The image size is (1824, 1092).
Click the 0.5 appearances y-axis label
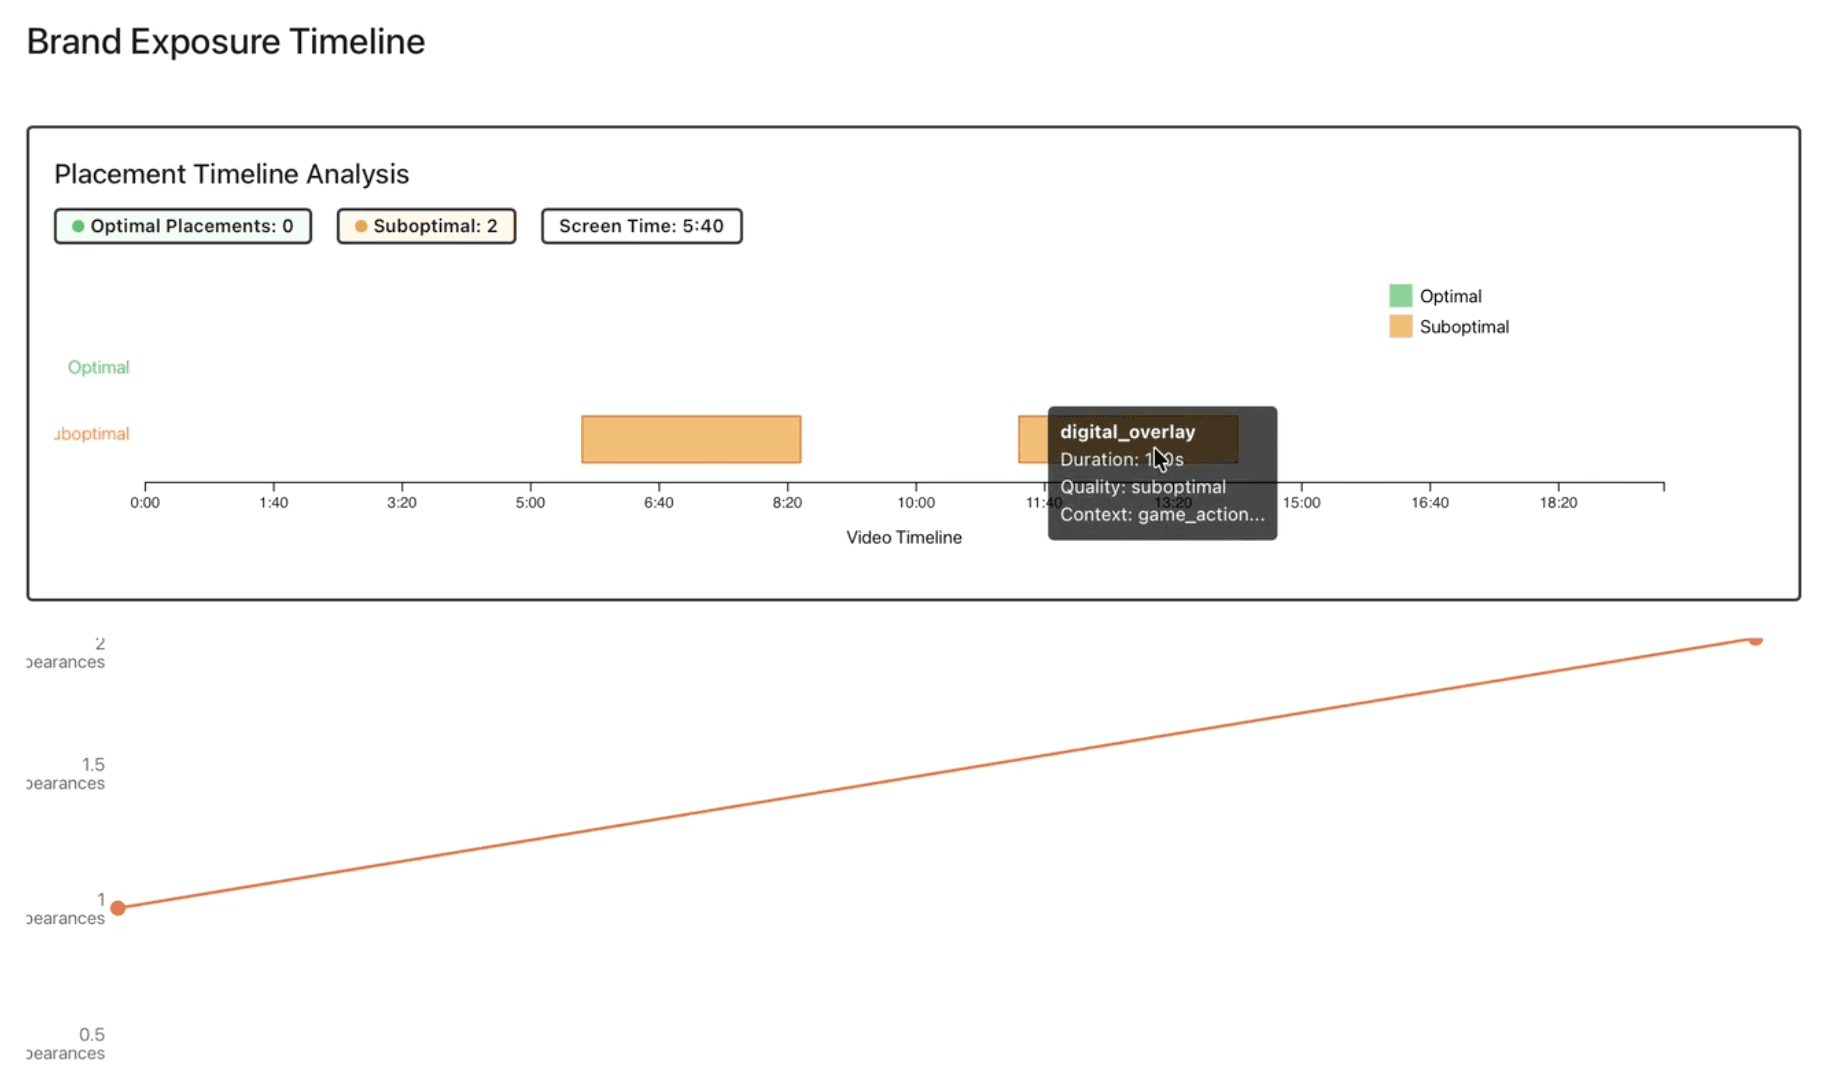66,1044
